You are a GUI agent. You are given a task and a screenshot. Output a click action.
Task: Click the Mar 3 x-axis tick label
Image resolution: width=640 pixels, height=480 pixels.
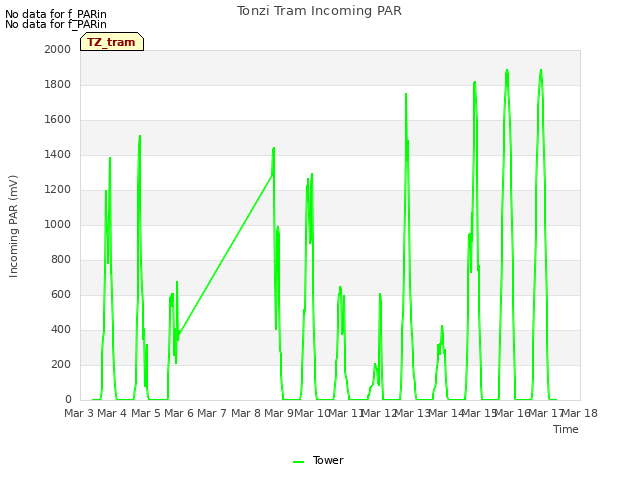coord(79,413)
